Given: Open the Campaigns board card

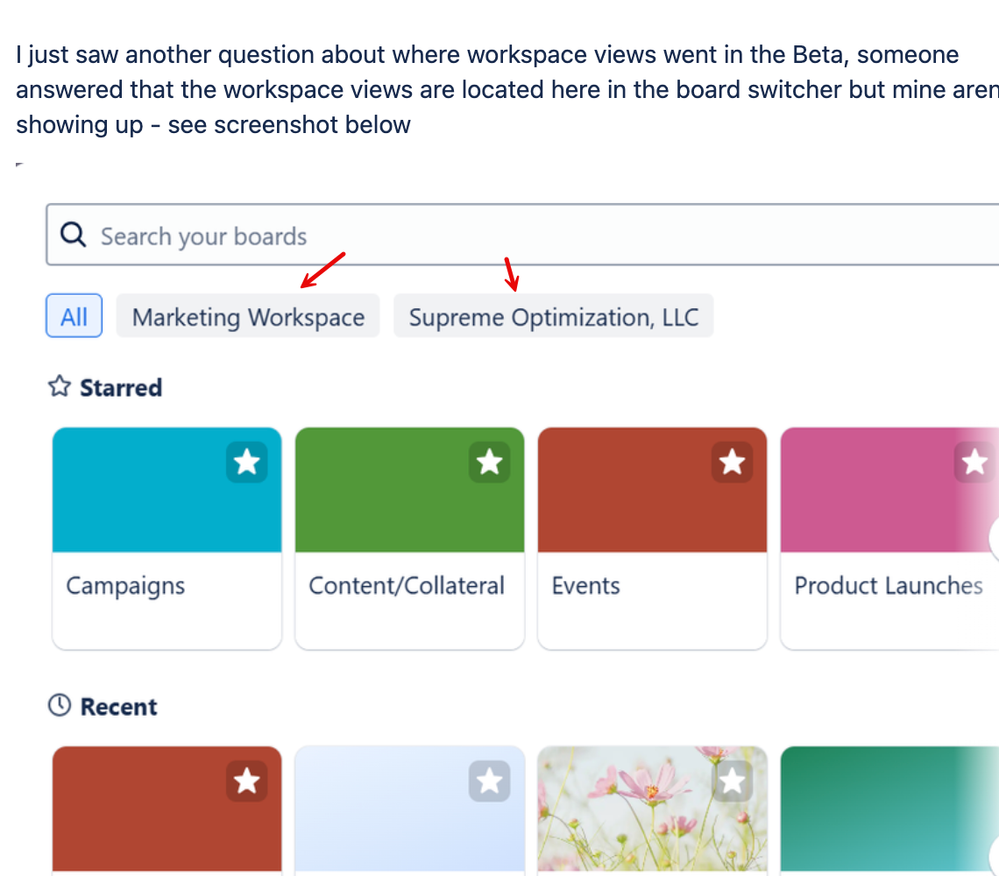Looking at the screenshot, I should [167, 538].
